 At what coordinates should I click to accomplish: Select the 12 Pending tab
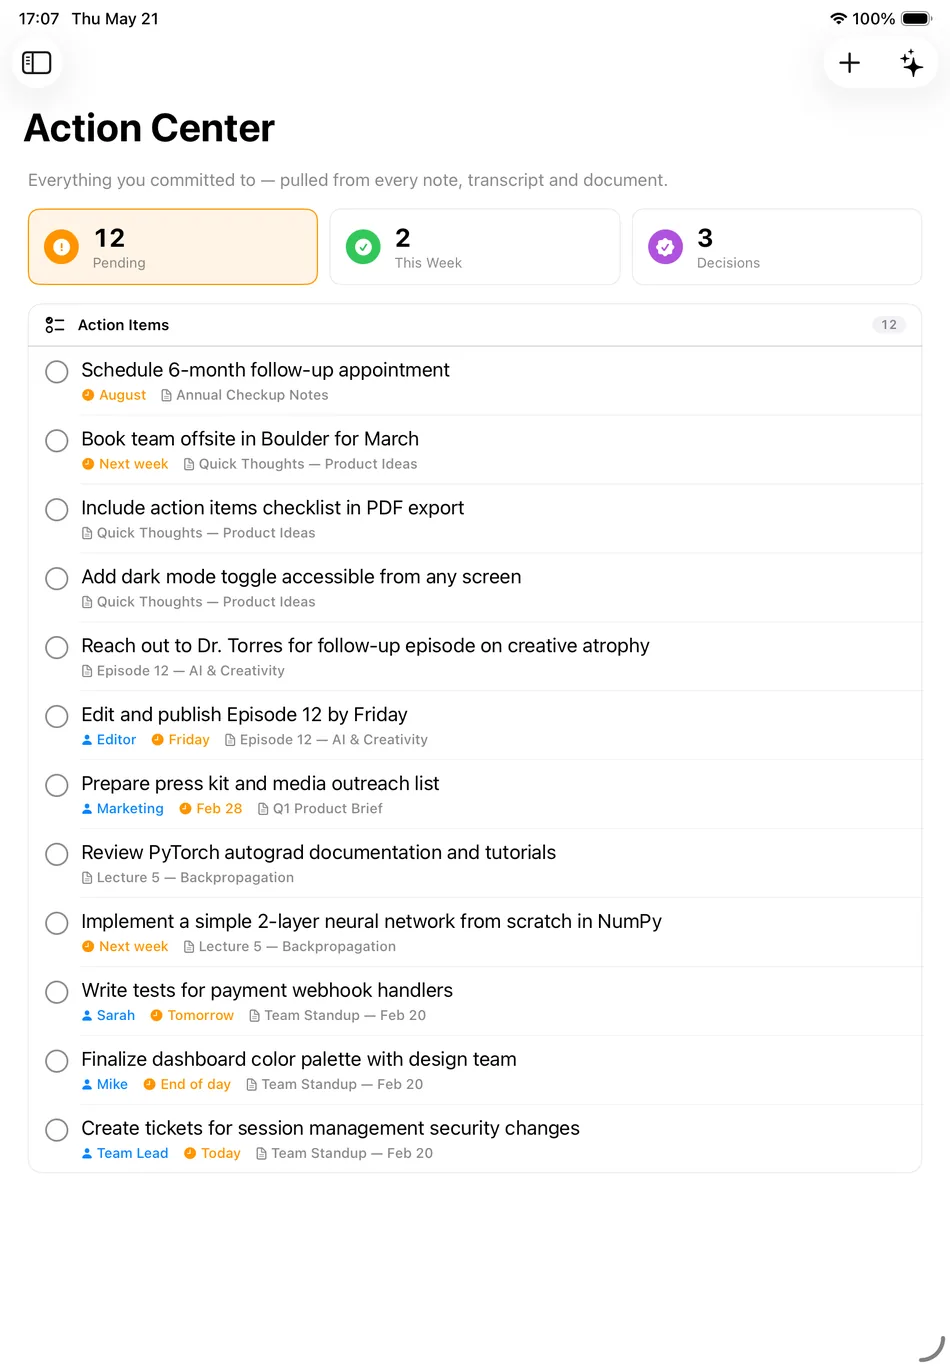(x=173, y=247)
